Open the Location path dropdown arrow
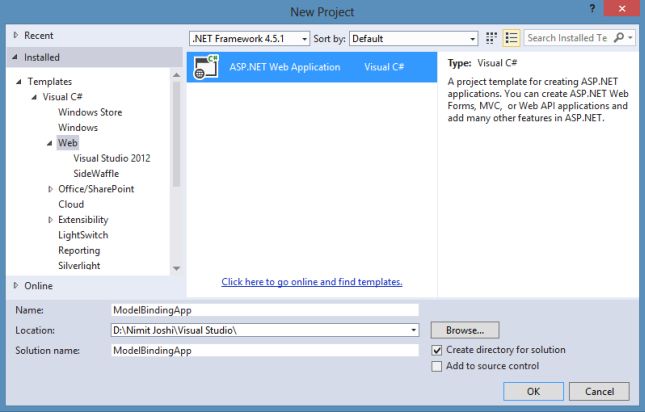645x412 pixels. tap(413, 330)
